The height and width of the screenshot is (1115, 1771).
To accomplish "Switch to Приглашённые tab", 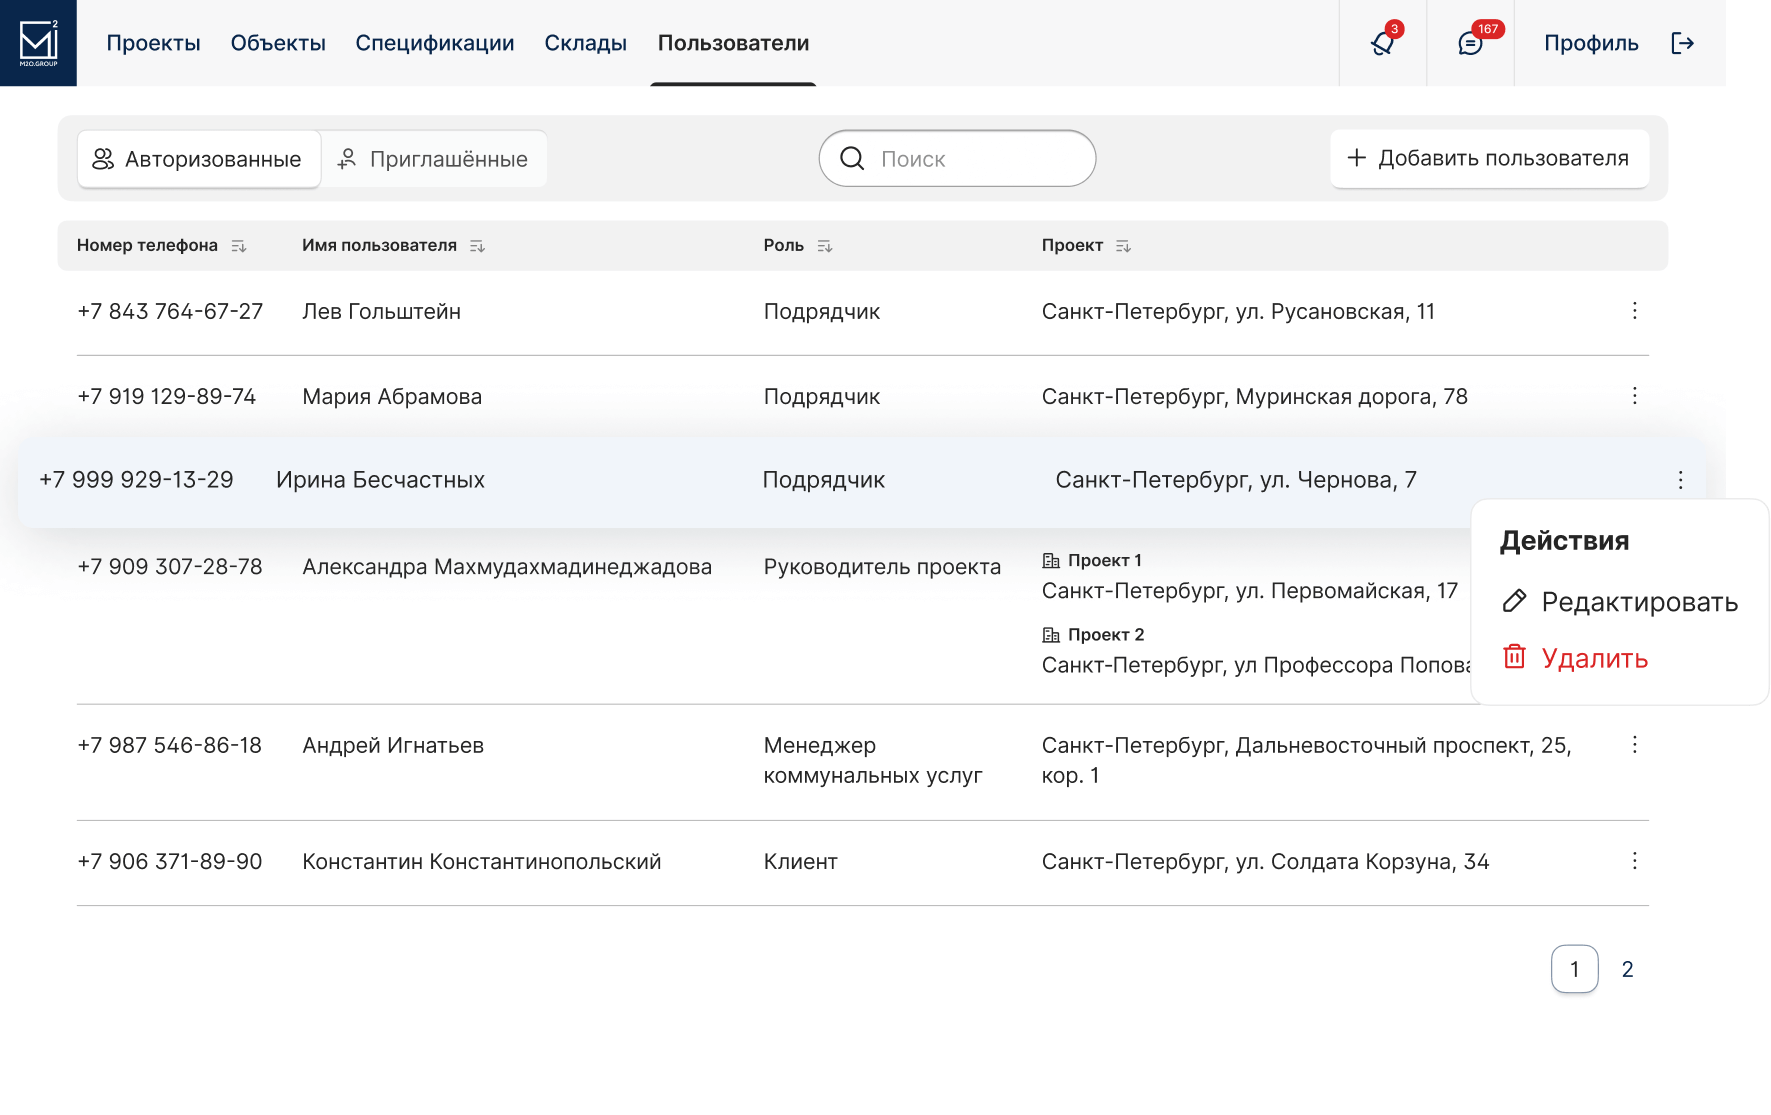I will (434, 159).
